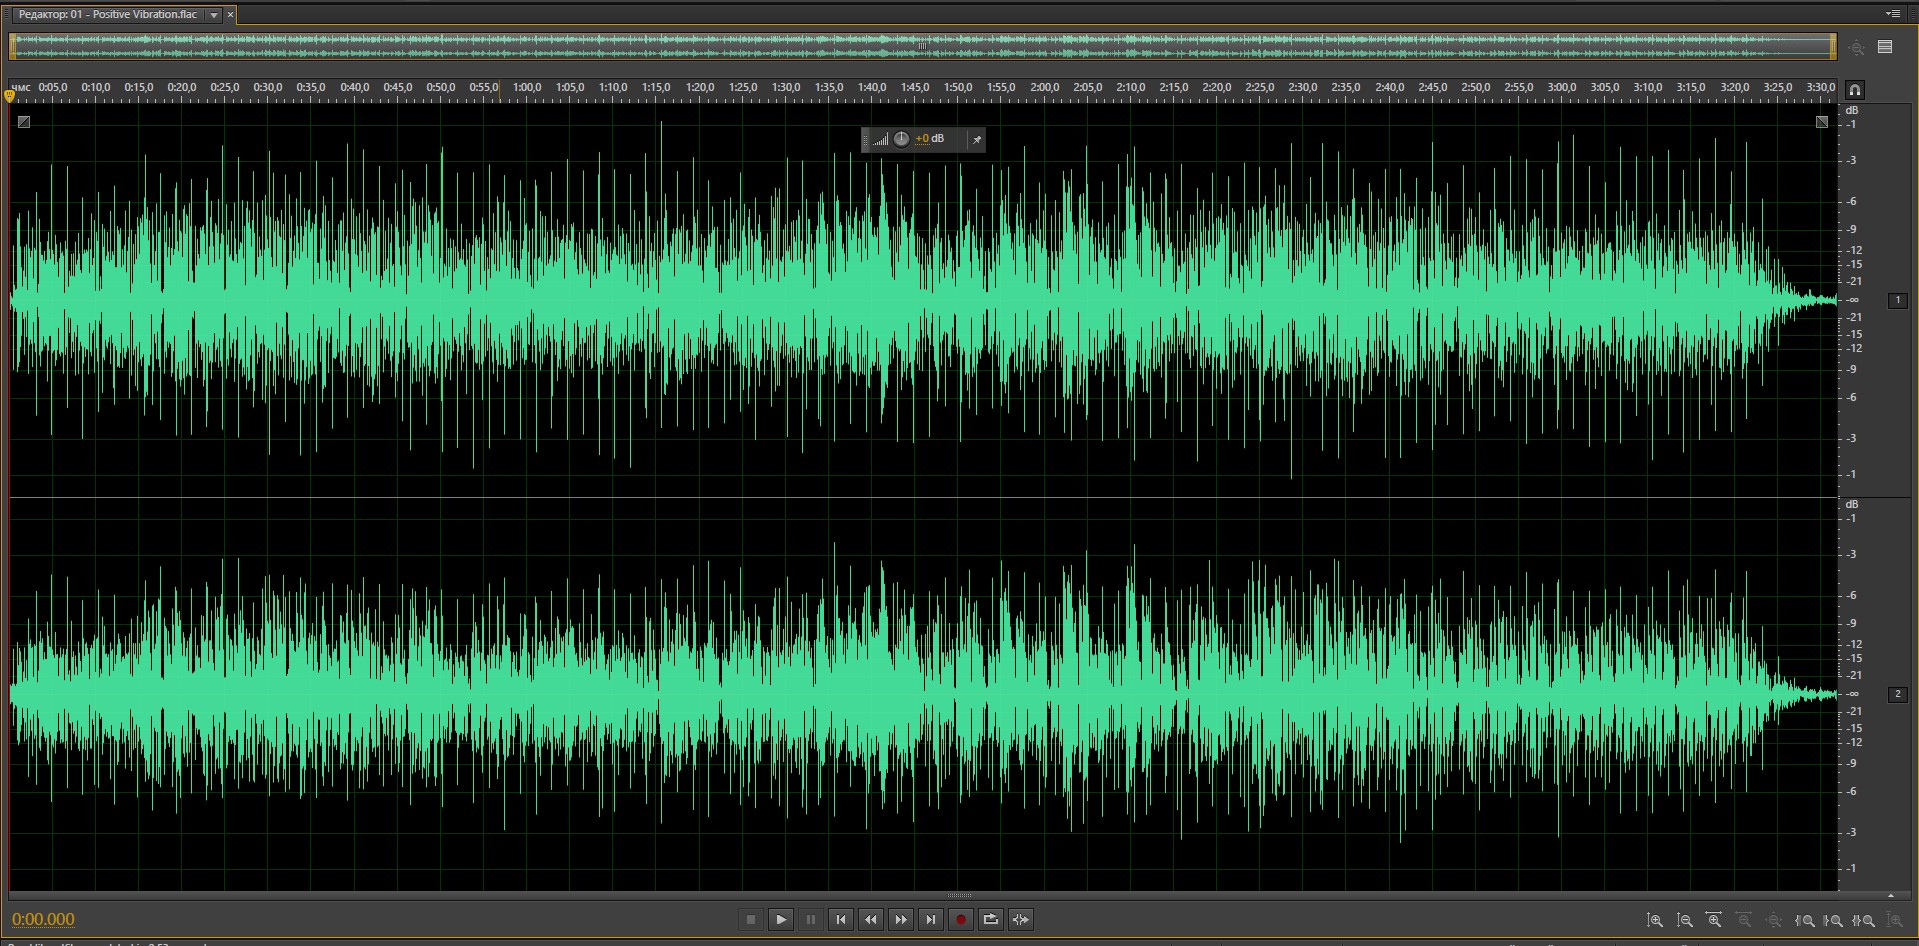The height and width of the screenshot is (946, 1919).
Task: Close the Positive Vibration.flac editor tab
Action: (x=230, y=15)
